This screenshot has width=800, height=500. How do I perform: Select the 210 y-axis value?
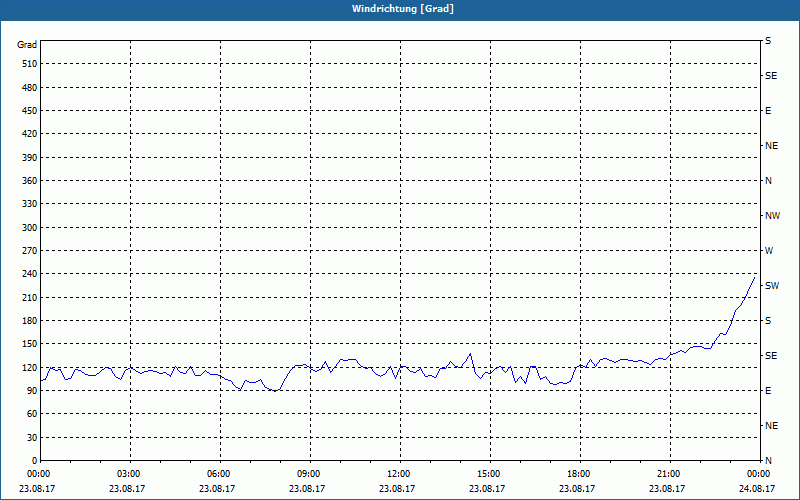(30, 297)
